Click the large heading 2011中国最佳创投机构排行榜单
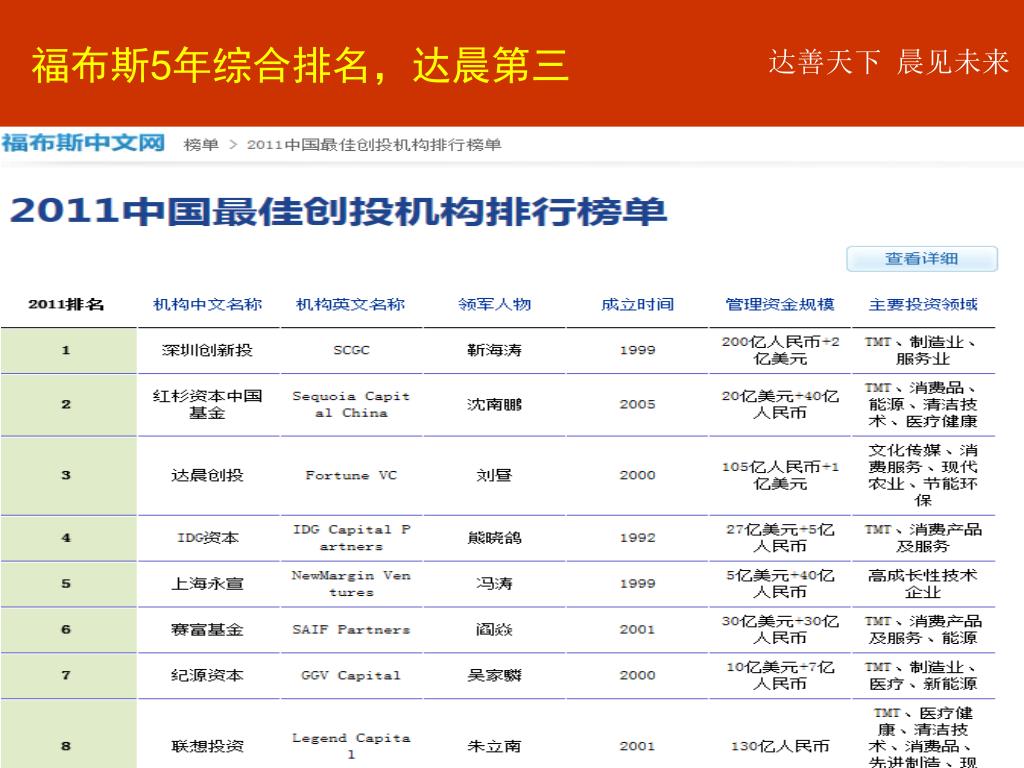1024x768 pixels. pyautogui.click(x=338, y=212)
